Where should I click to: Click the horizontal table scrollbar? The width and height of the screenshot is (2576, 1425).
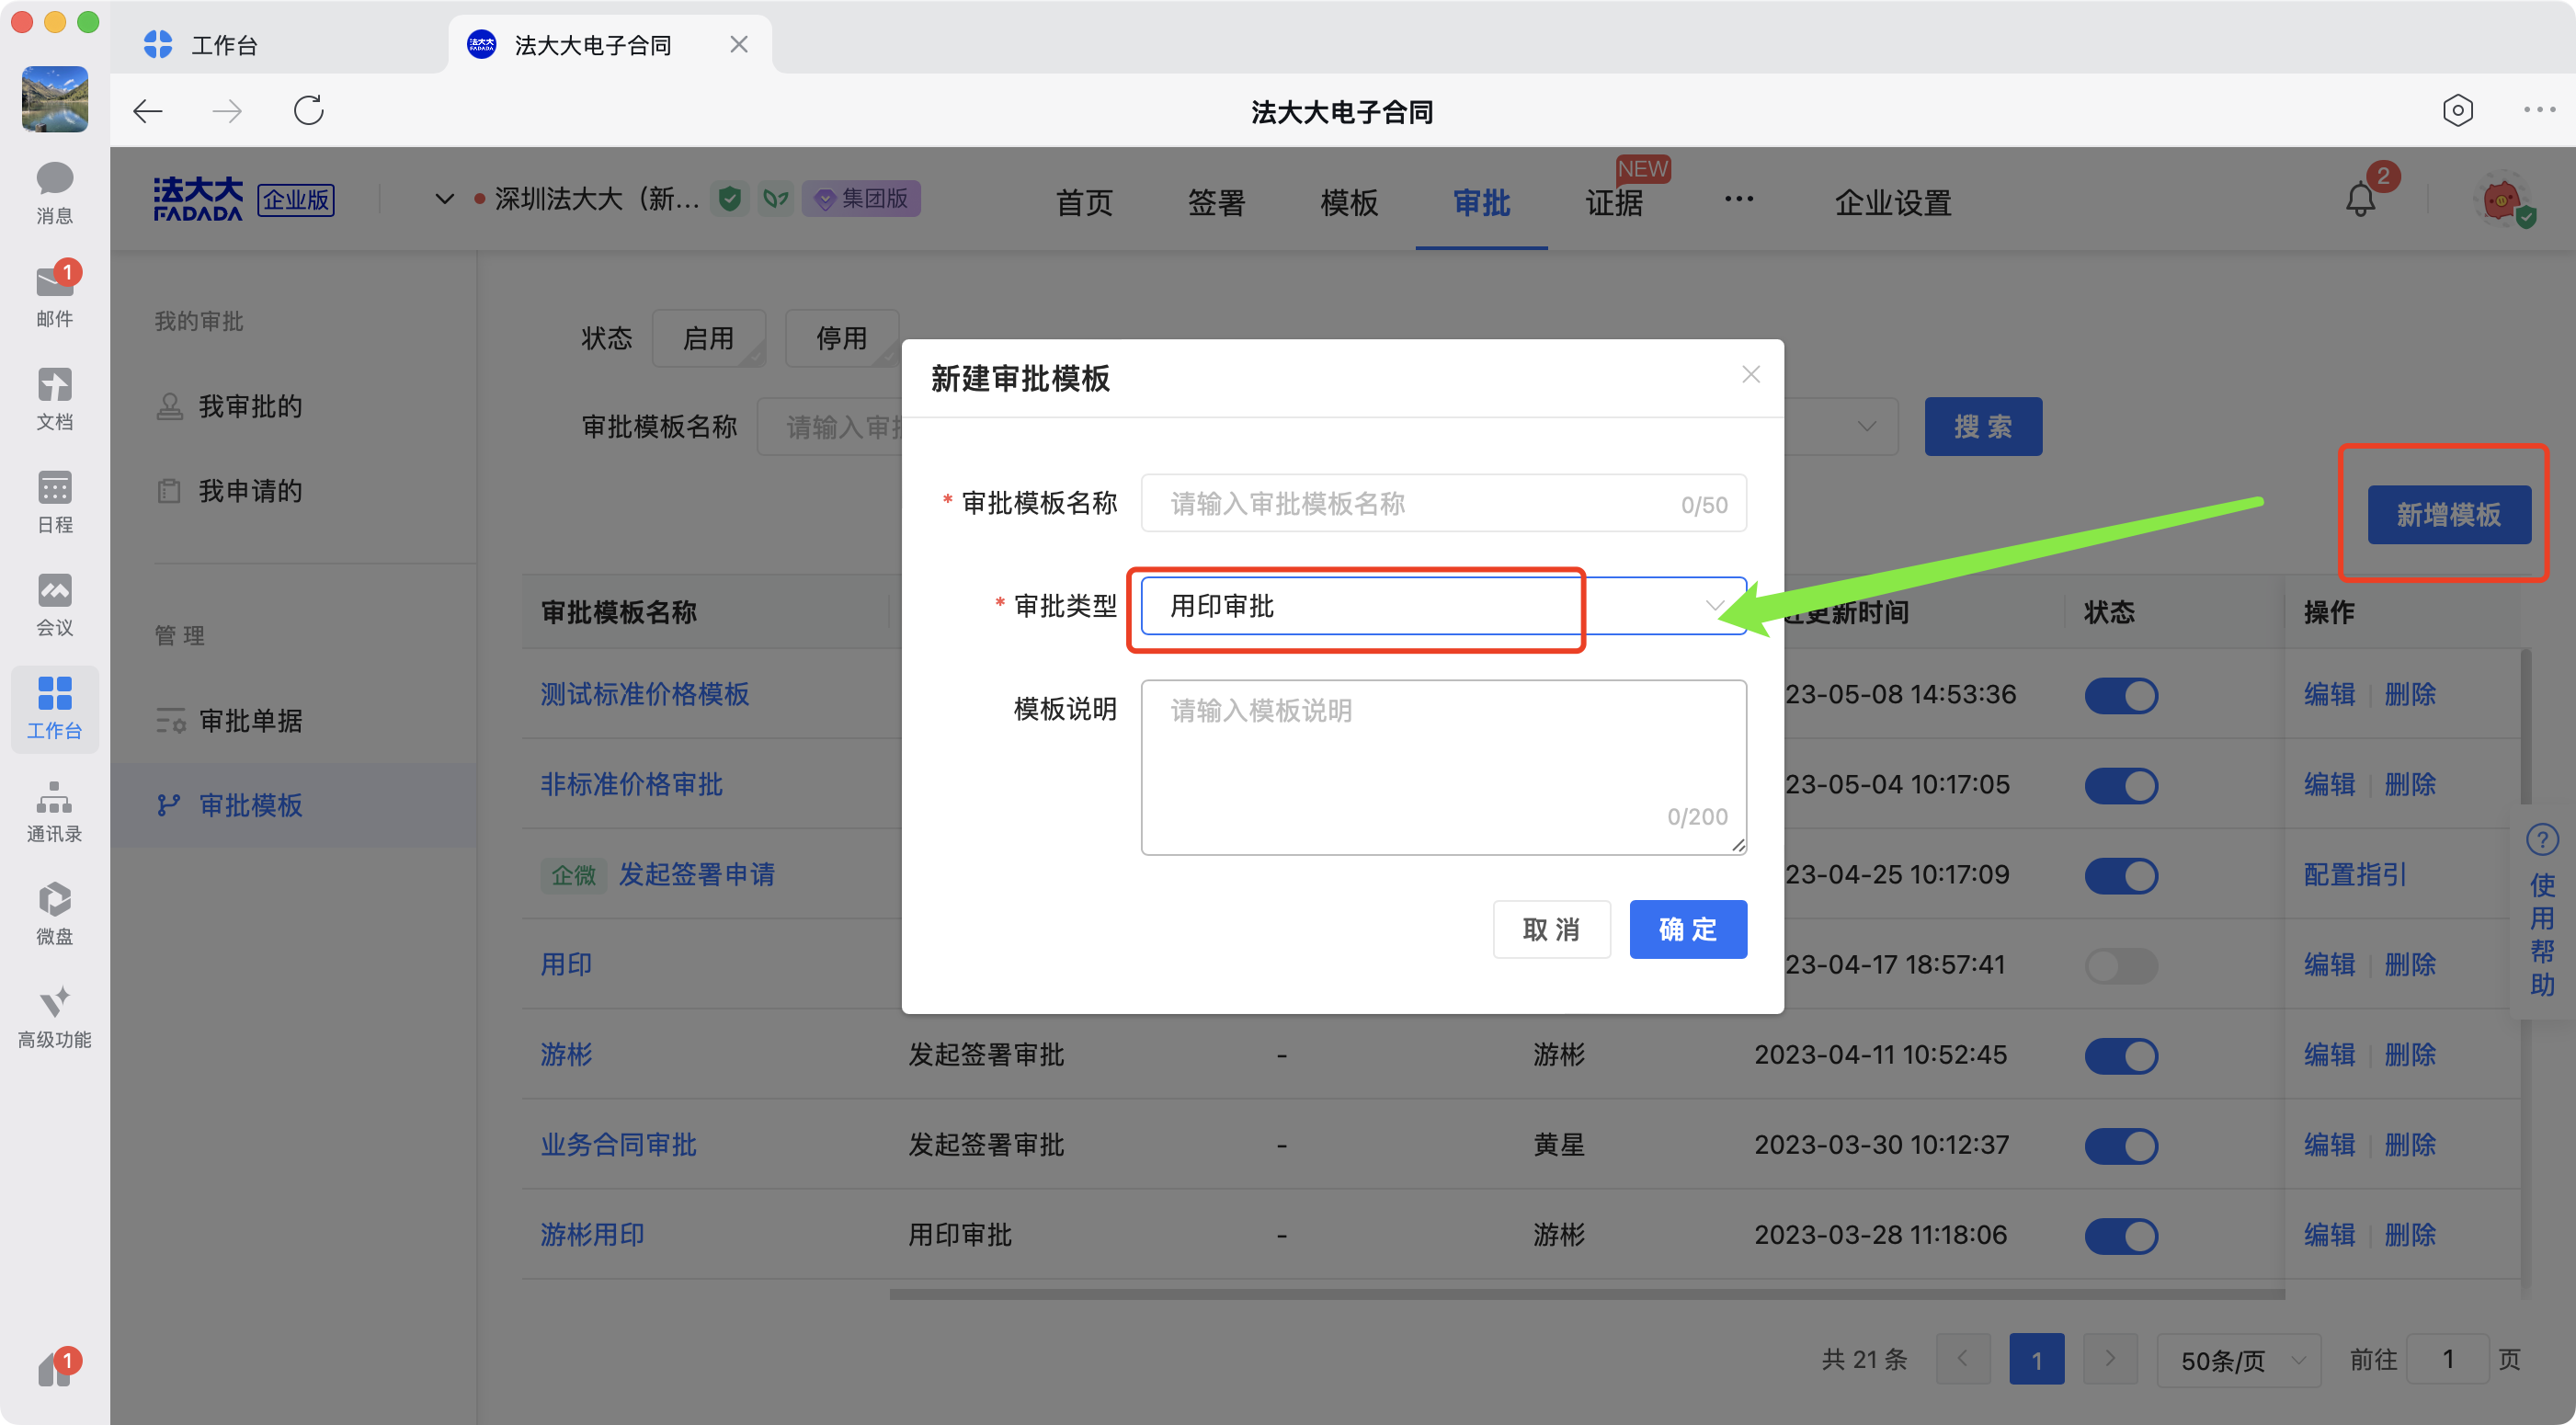pyautogui.click(x=1586, y=1294)
